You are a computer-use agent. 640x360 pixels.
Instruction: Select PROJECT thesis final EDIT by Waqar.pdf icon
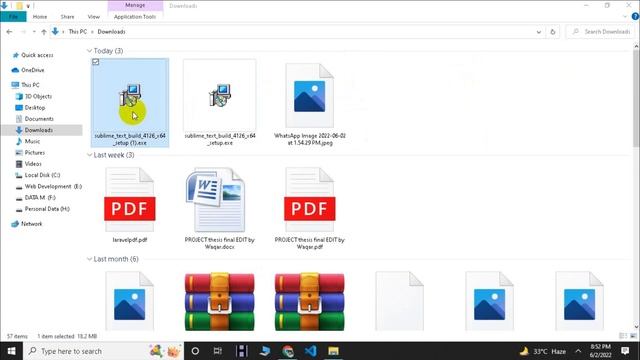[309, 200]
